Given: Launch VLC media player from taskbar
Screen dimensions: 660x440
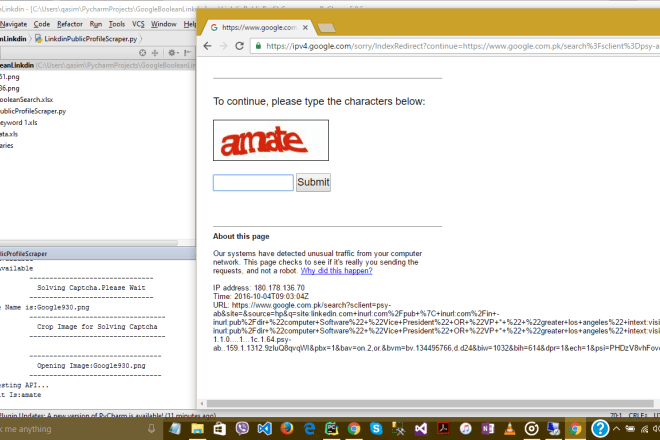Looking at the screenshot, I should [510, 429].
